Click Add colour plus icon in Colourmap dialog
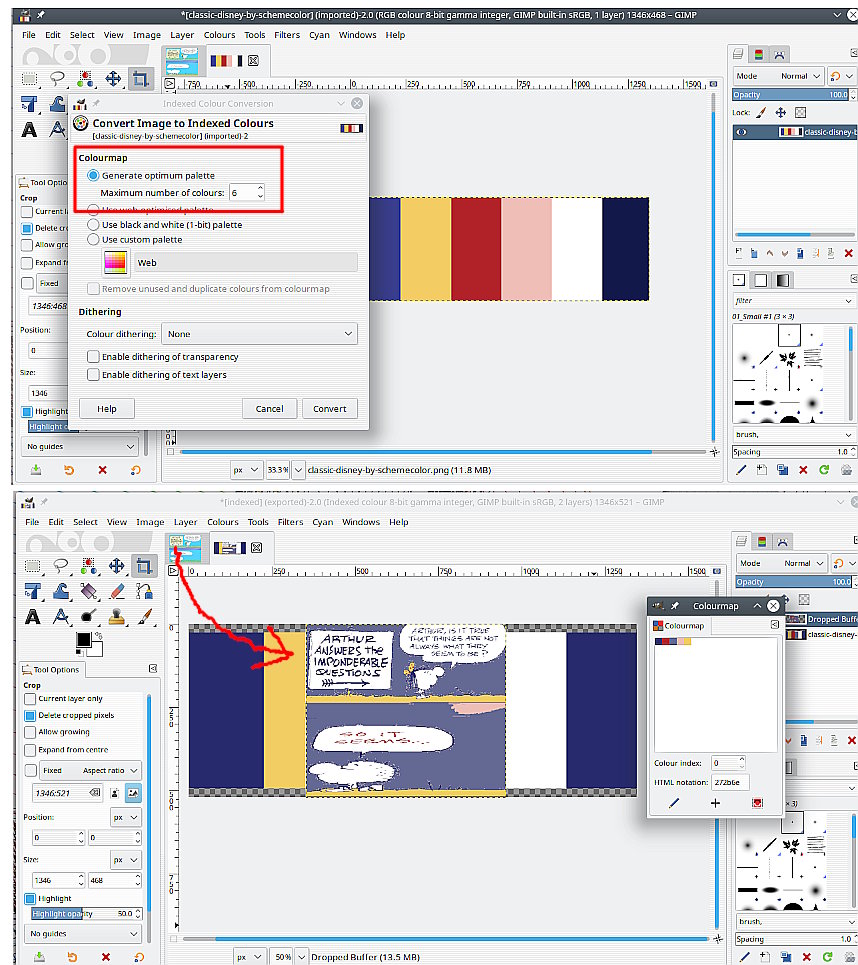This screenshot has height=965, width=858. [x=715, y=803]
